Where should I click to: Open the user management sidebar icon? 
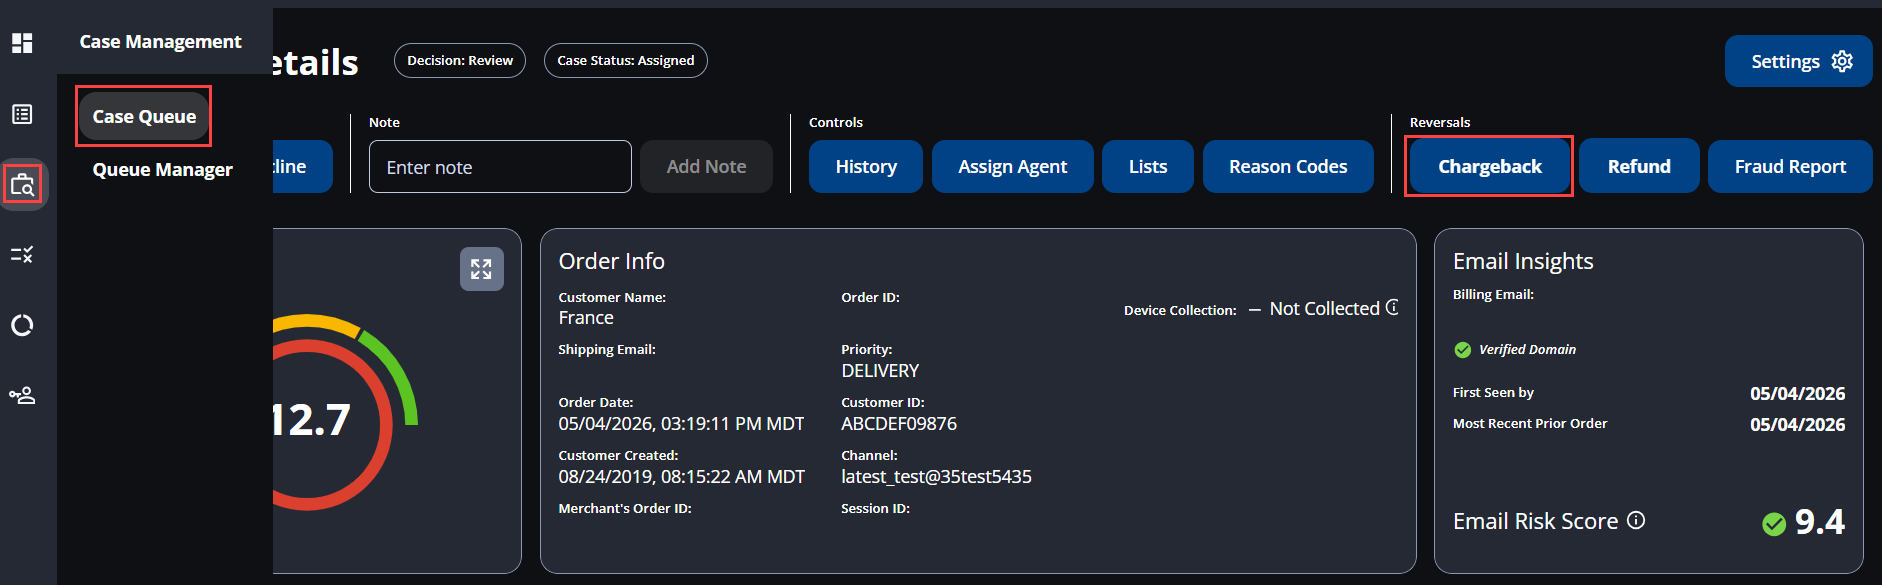[x=22, y=396]
